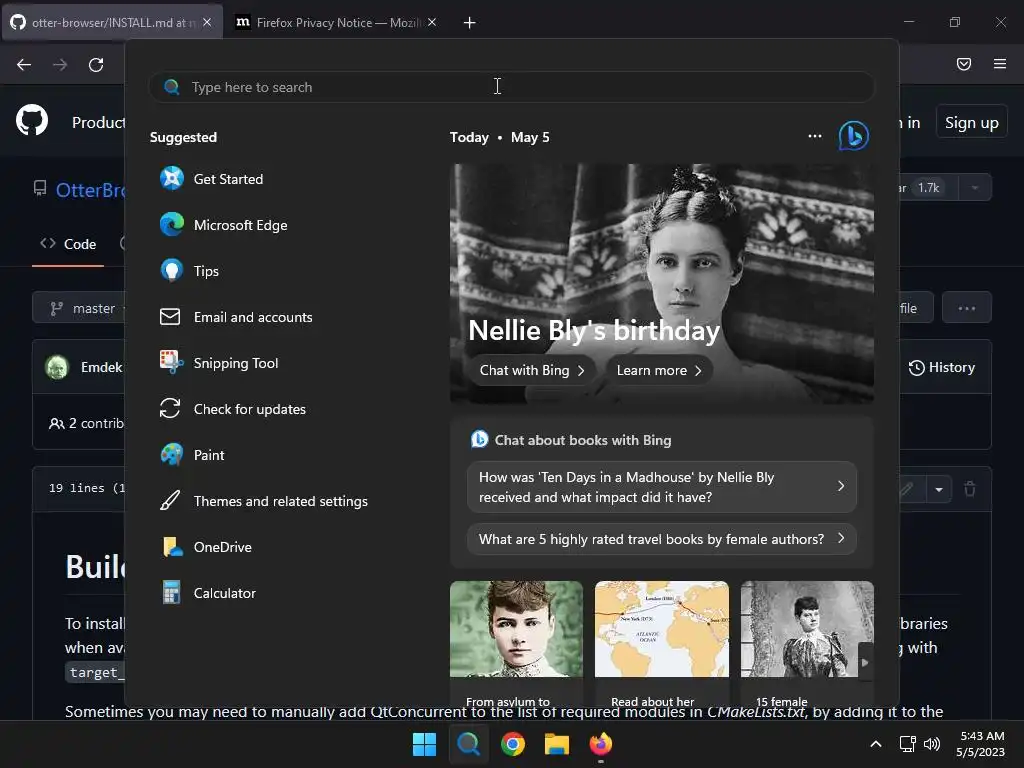
Task: Open Read about her map thumbnail
Action: (x=662, y=643)
